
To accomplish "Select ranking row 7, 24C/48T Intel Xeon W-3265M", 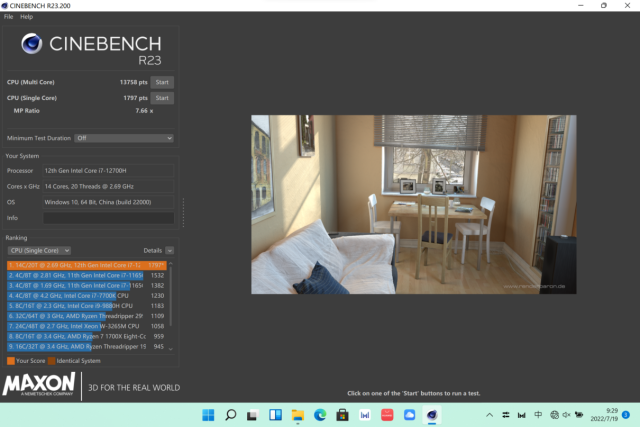I will (87, 326).
